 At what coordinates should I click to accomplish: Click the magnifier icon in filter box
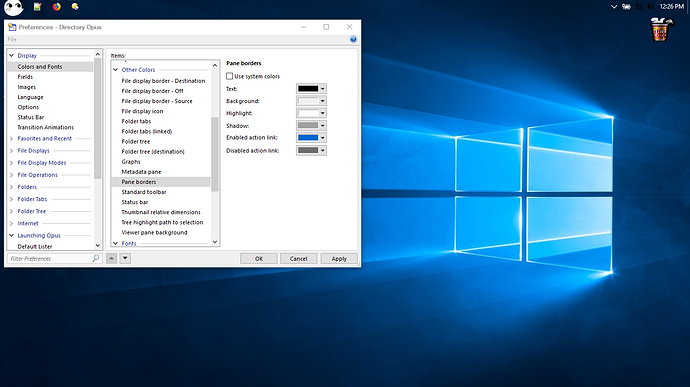click(x=95, y=258)
